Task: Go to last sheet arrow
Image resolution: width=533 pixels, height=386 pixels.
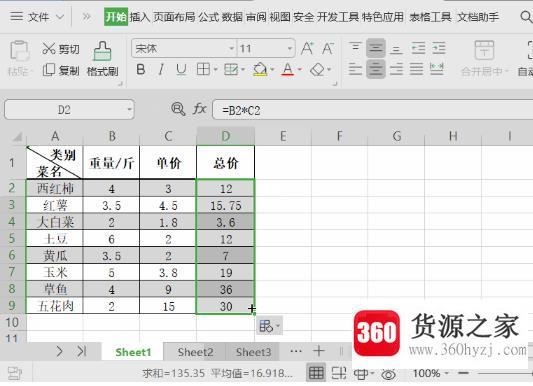Action: click(x=82, y=351)
